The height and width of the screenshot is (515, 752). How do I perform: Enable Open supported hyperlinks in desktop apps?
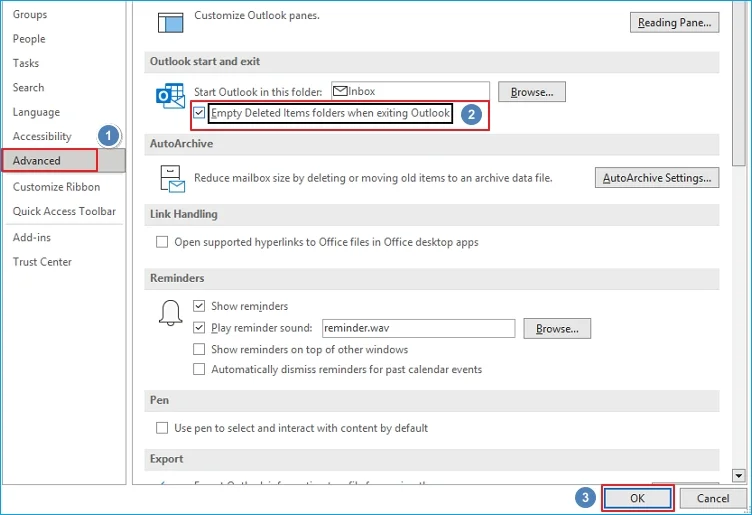(163, 242)
